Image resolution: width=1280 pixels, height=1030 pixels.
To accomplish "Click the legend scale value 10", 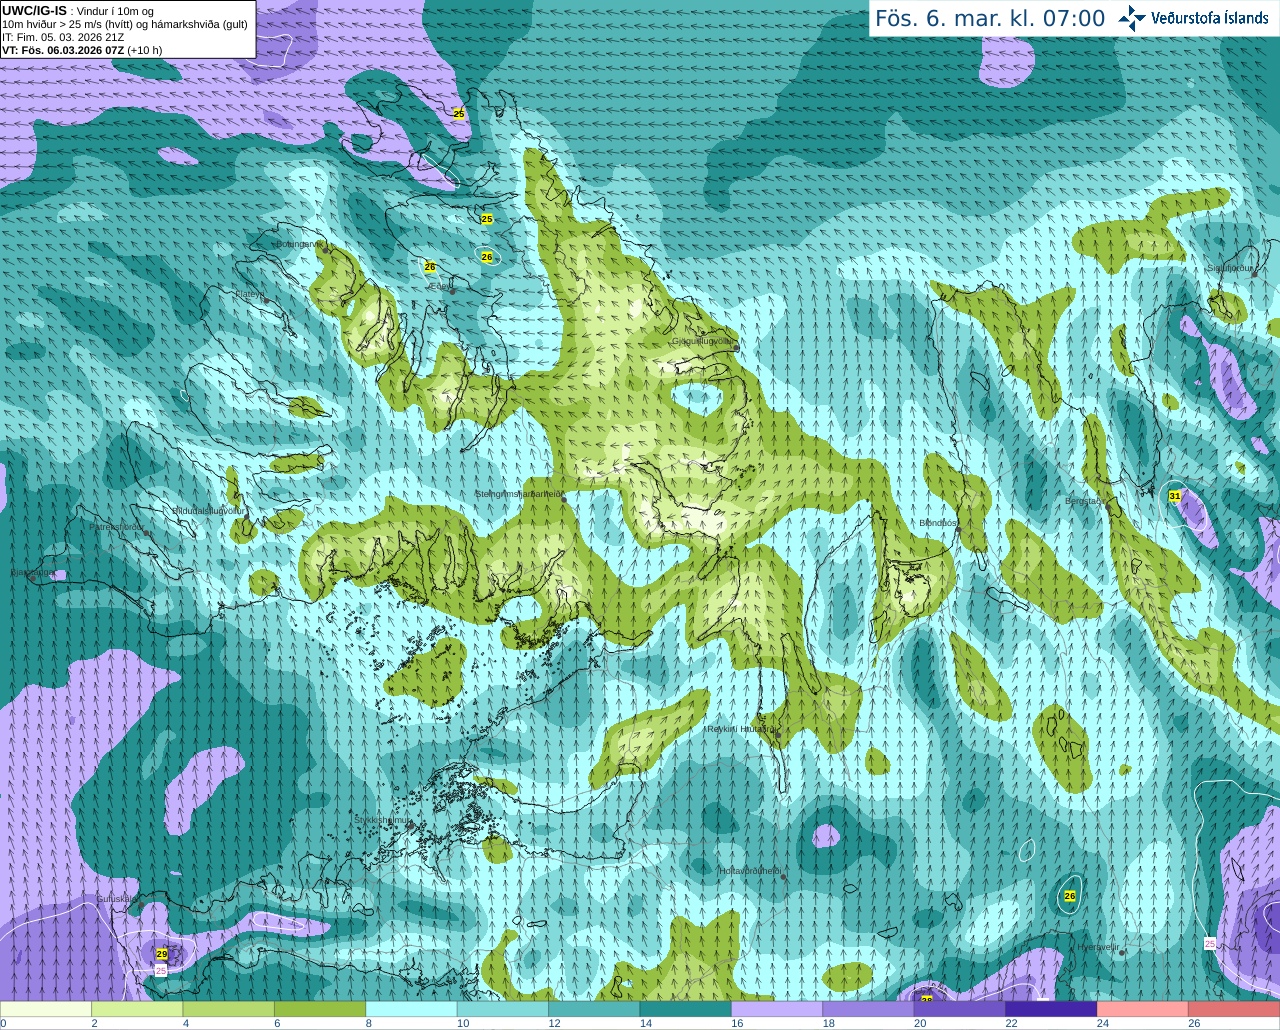I will 463,1023.
